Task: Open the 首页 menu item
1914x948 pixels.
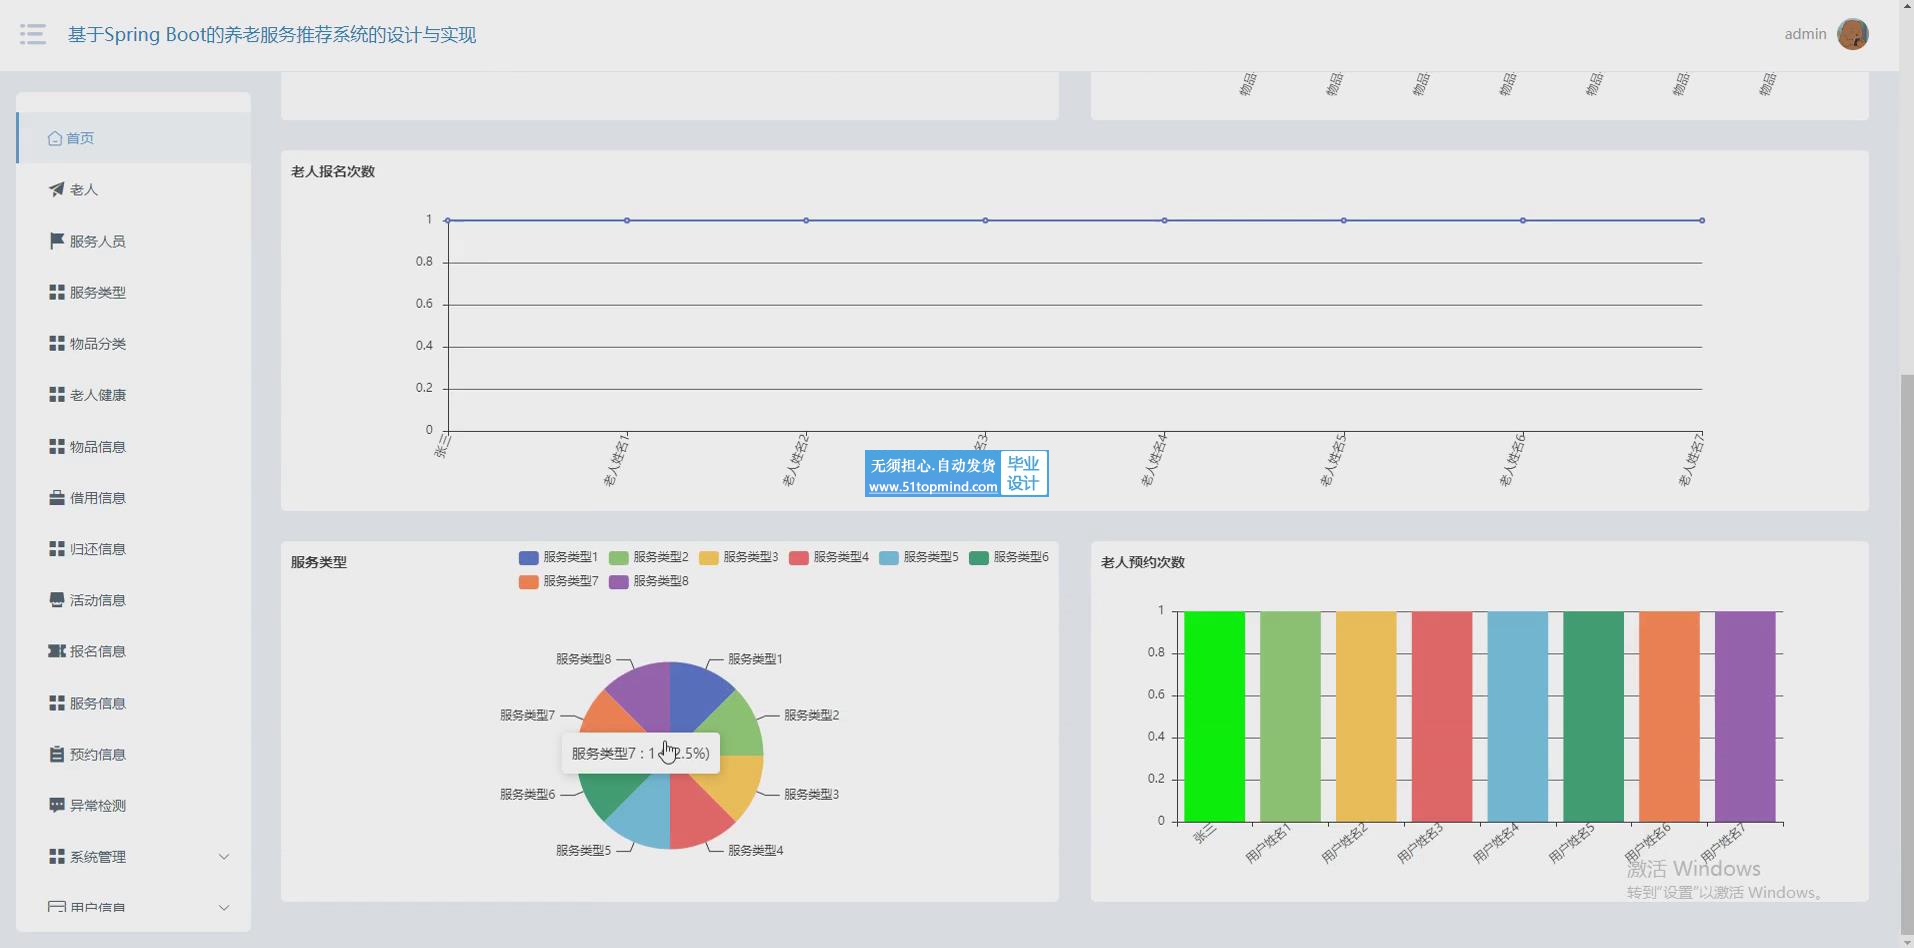Action: 133,138
